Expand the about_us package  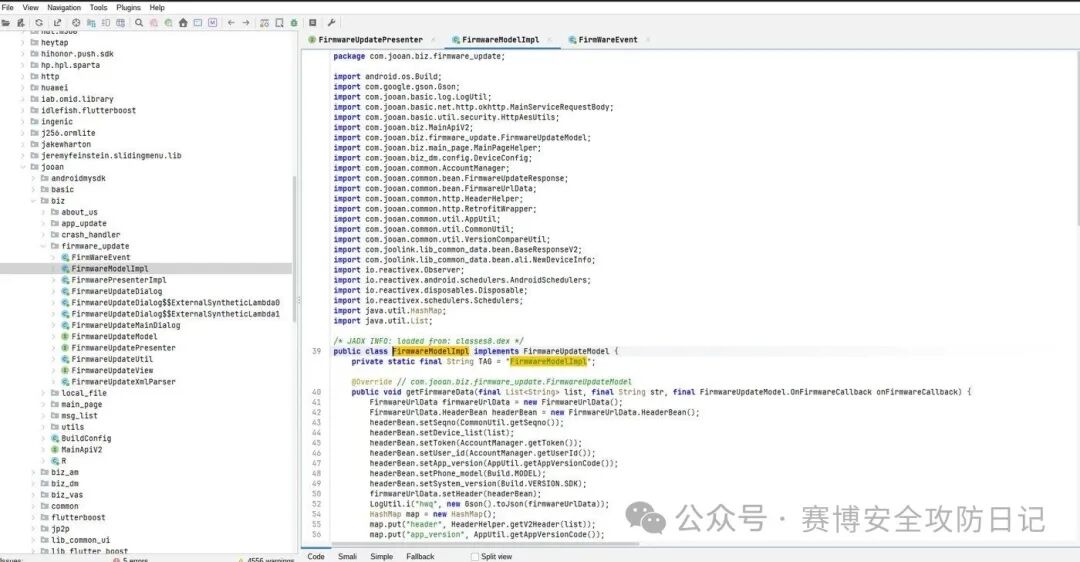click(43, 212)
